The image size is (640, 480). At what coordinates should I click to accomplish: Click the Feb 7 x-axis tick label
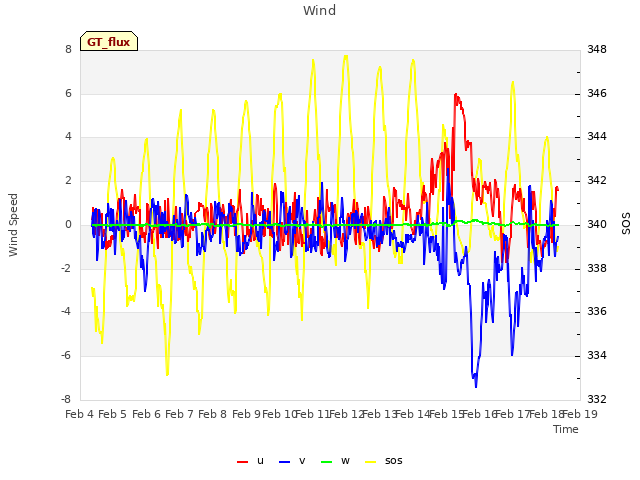tap(179, 414)
